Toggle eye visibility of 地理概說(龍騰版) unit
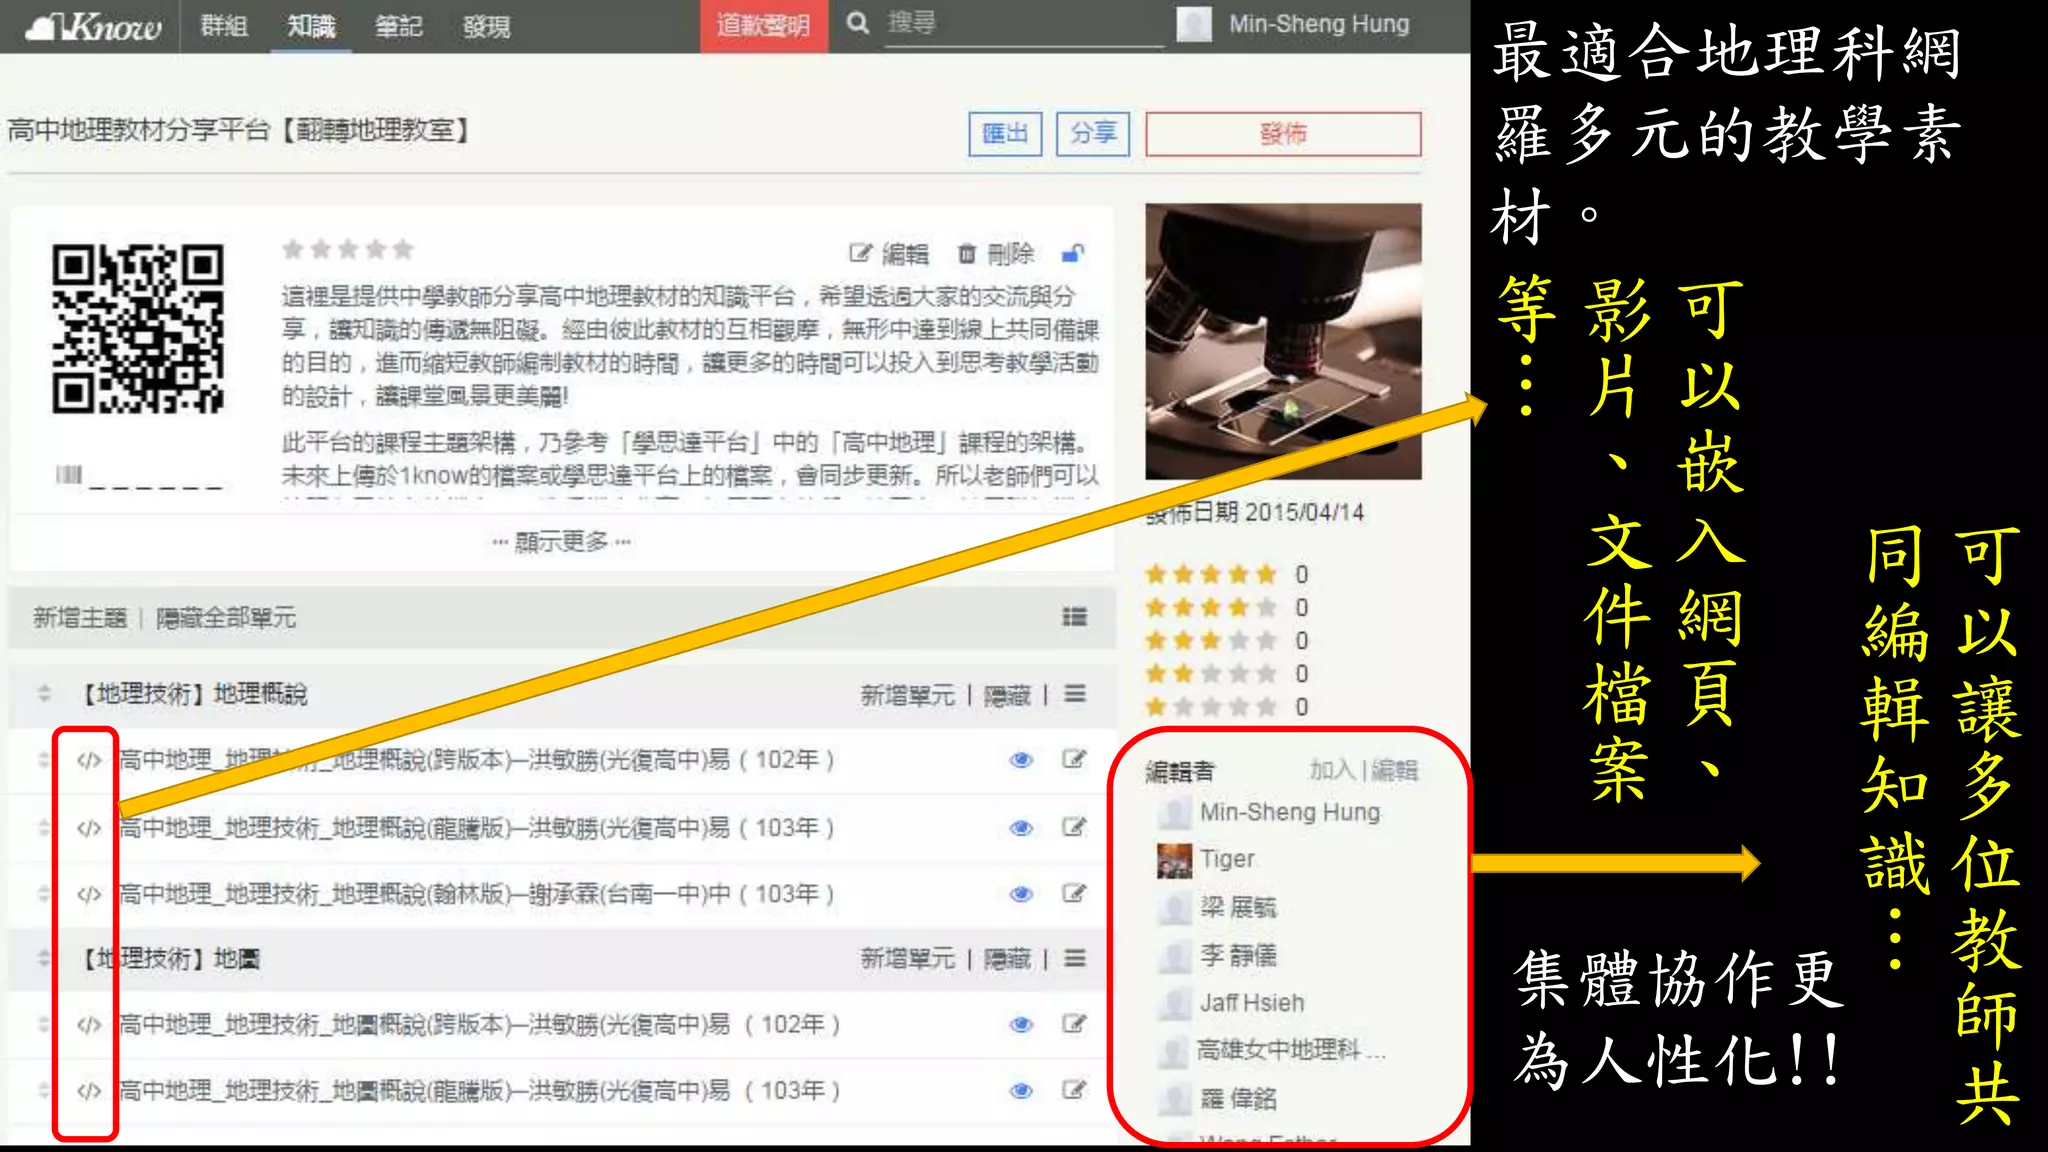This screenshot has height=1152, width=2048. pyautogui.click(x=1021, y=828)
